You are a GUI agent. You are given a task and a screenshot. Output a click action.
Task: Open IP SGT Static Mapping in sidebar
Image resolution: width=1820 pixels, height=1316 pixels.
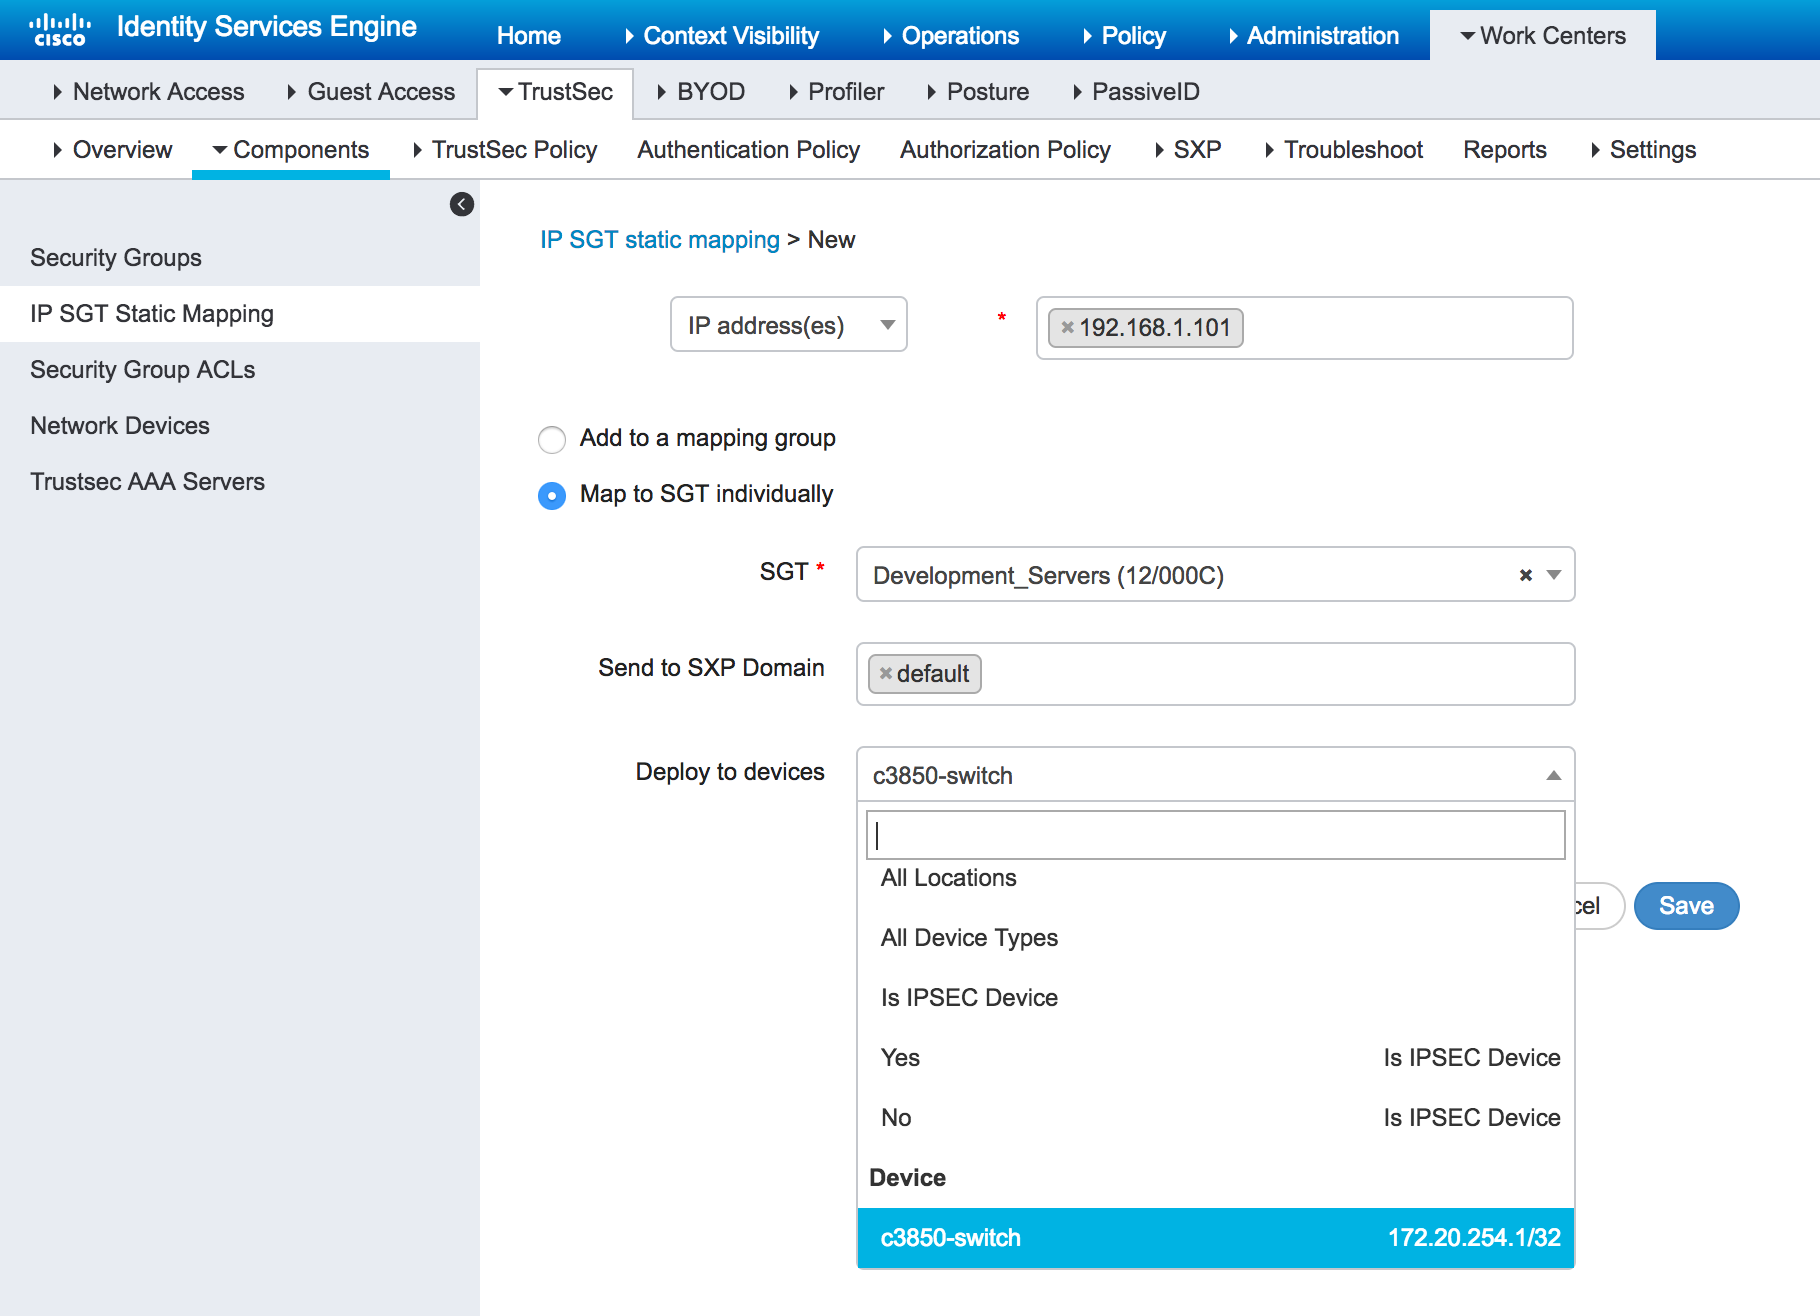pos(240,314)
